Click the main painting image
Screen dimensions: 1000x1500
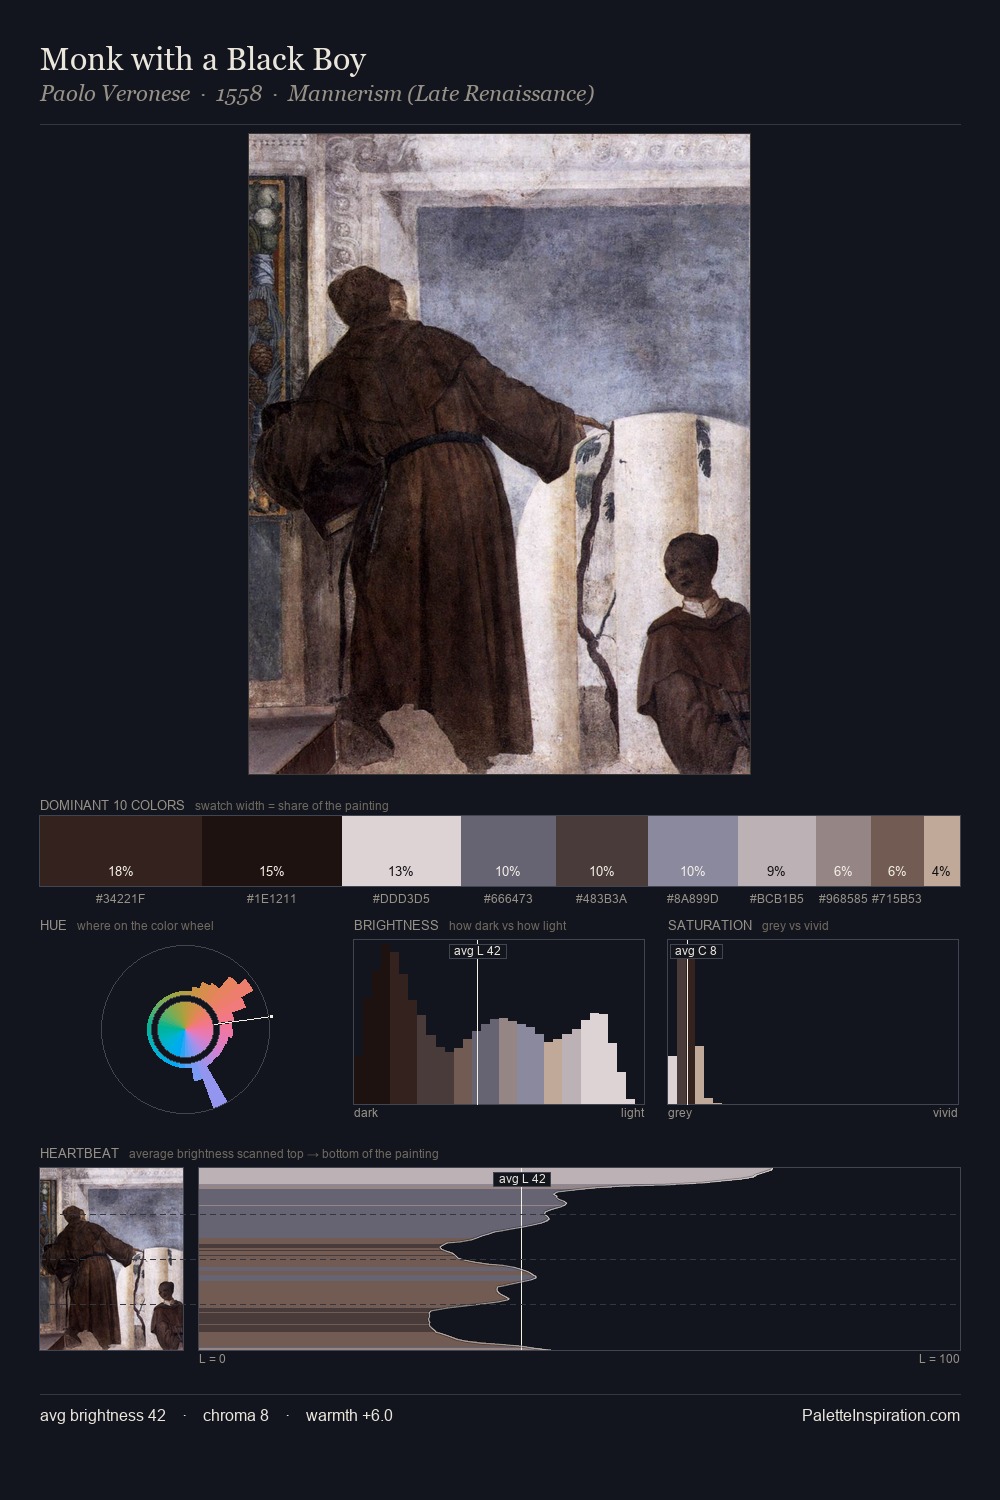point(499,454)
